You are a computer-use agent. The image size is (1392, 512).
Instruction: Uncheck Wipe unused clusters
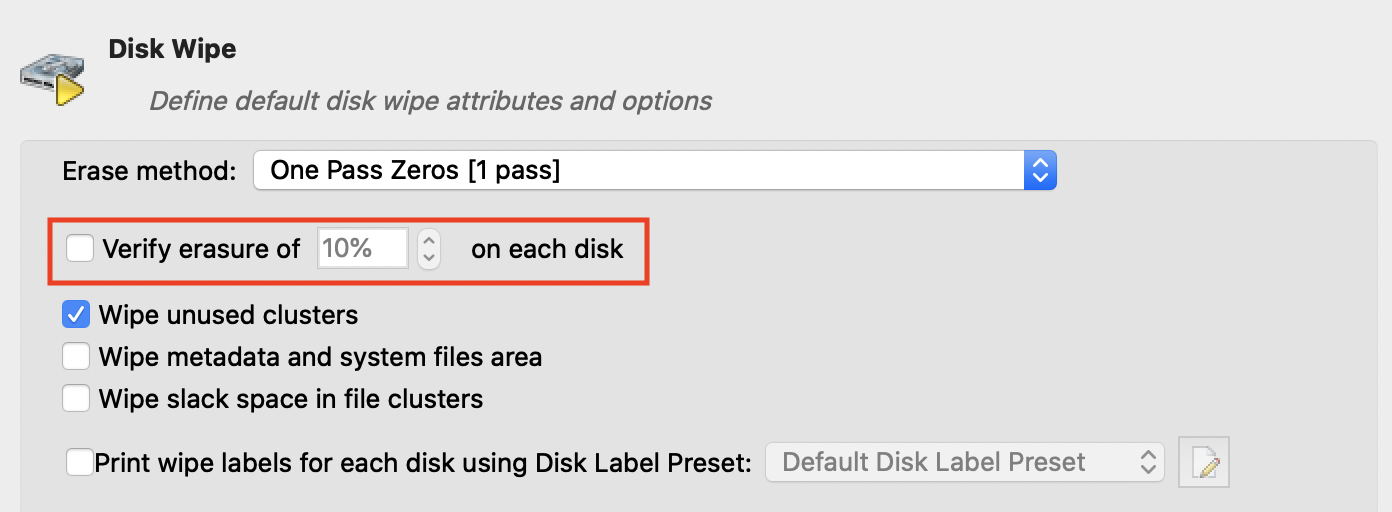pos(76,315)
